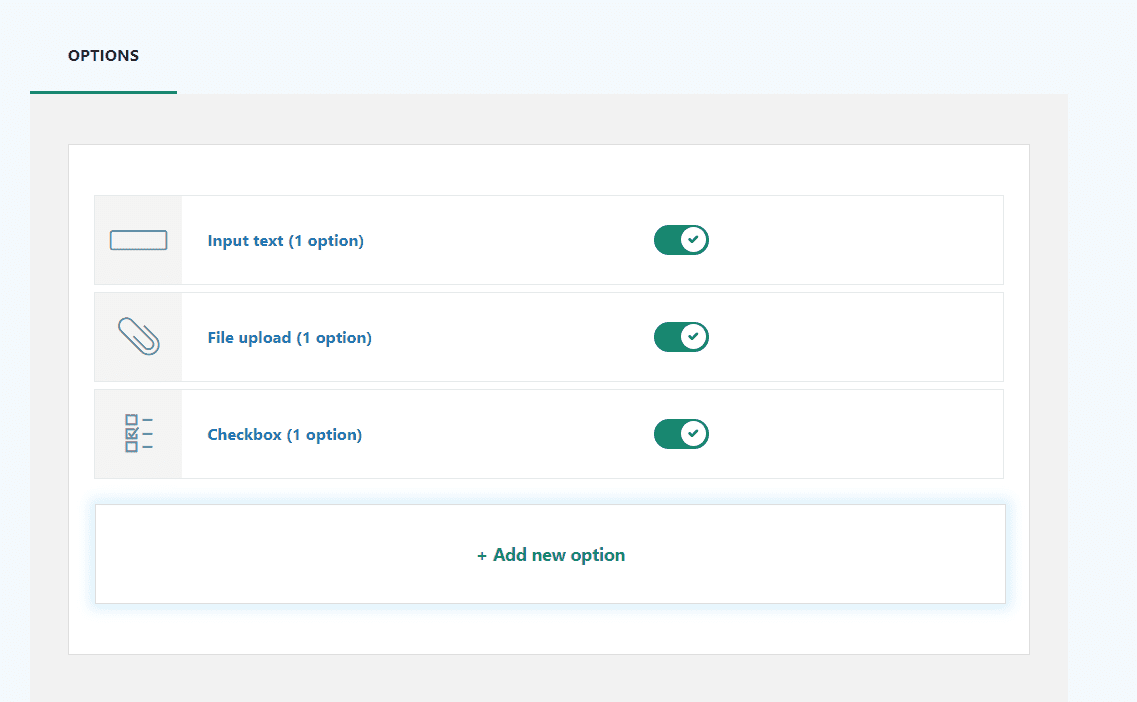The image size is (1137, 702).
Task: Open the File upload (1 option) link
Action: coord(289,338)
